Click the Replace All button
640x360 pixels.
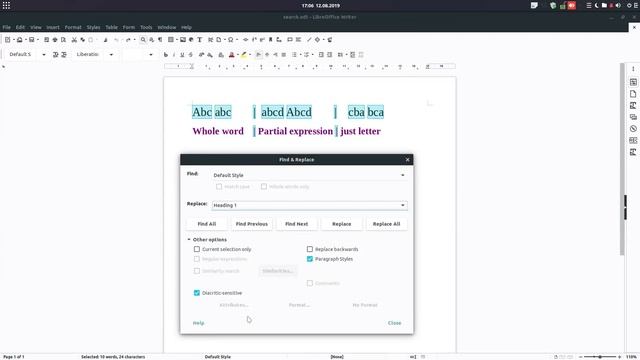pos(387,224)
